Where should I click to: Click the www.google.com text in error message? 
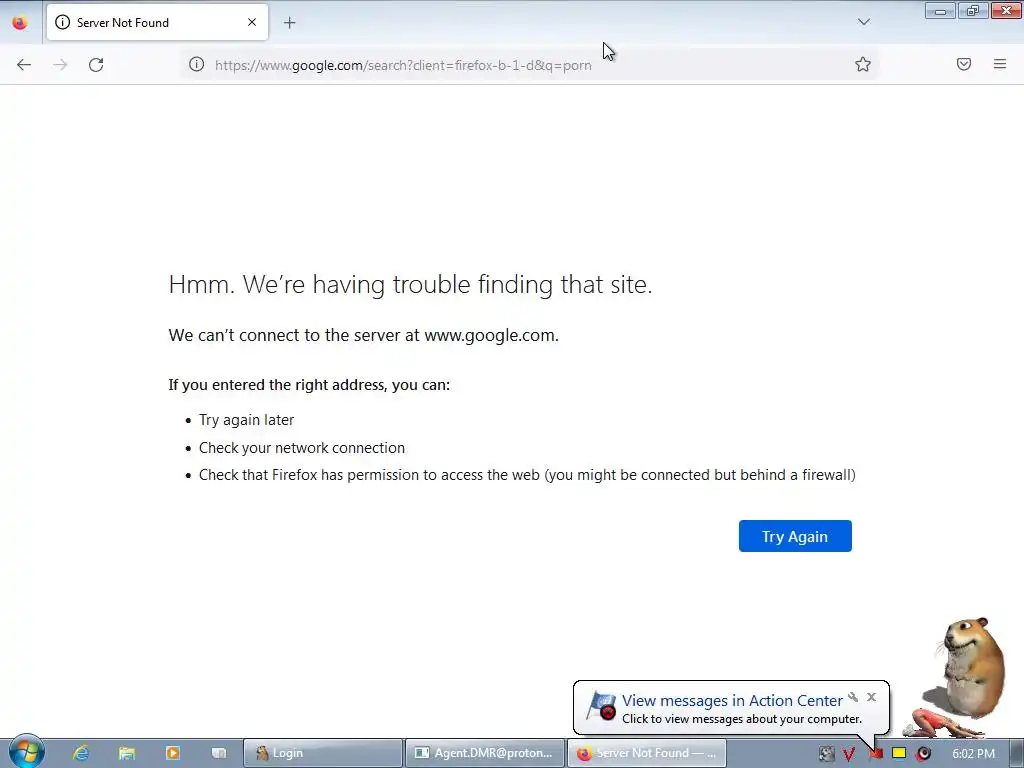[490, 335]
